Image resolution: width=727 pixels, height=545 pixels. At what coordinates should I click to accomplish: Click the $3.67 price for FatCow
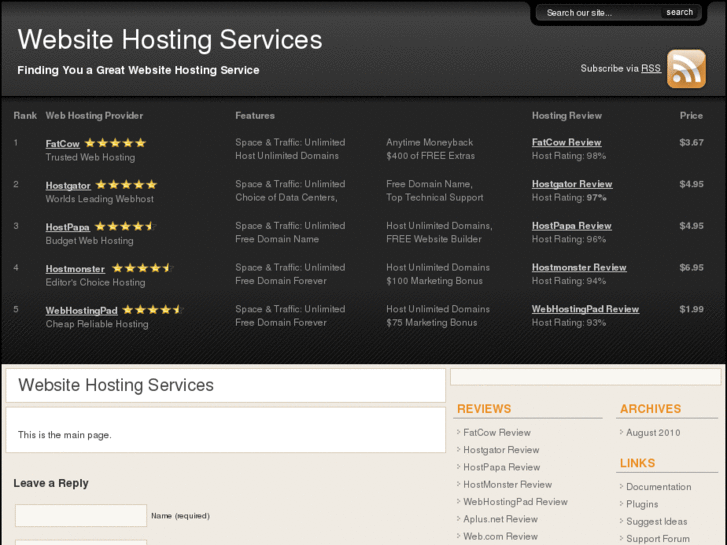point(691,142)
